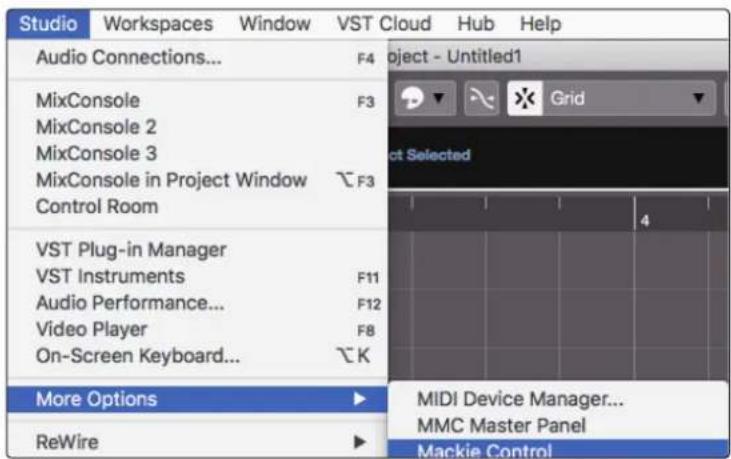This screenshot has height=459, width=731.
Task: Open the VST Cloud menu
Action: point(384,23)
